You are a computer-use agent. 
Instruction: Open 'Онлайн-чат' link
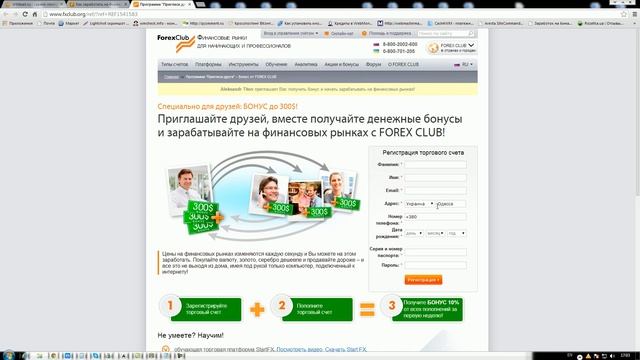click(x=339, y=33)
